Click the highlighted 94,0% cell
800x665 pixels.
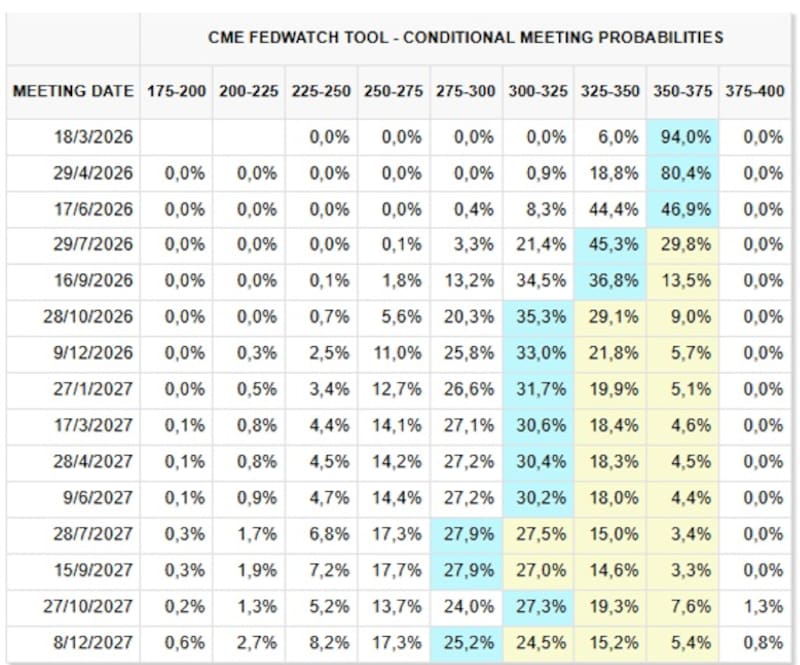[684, 137]
